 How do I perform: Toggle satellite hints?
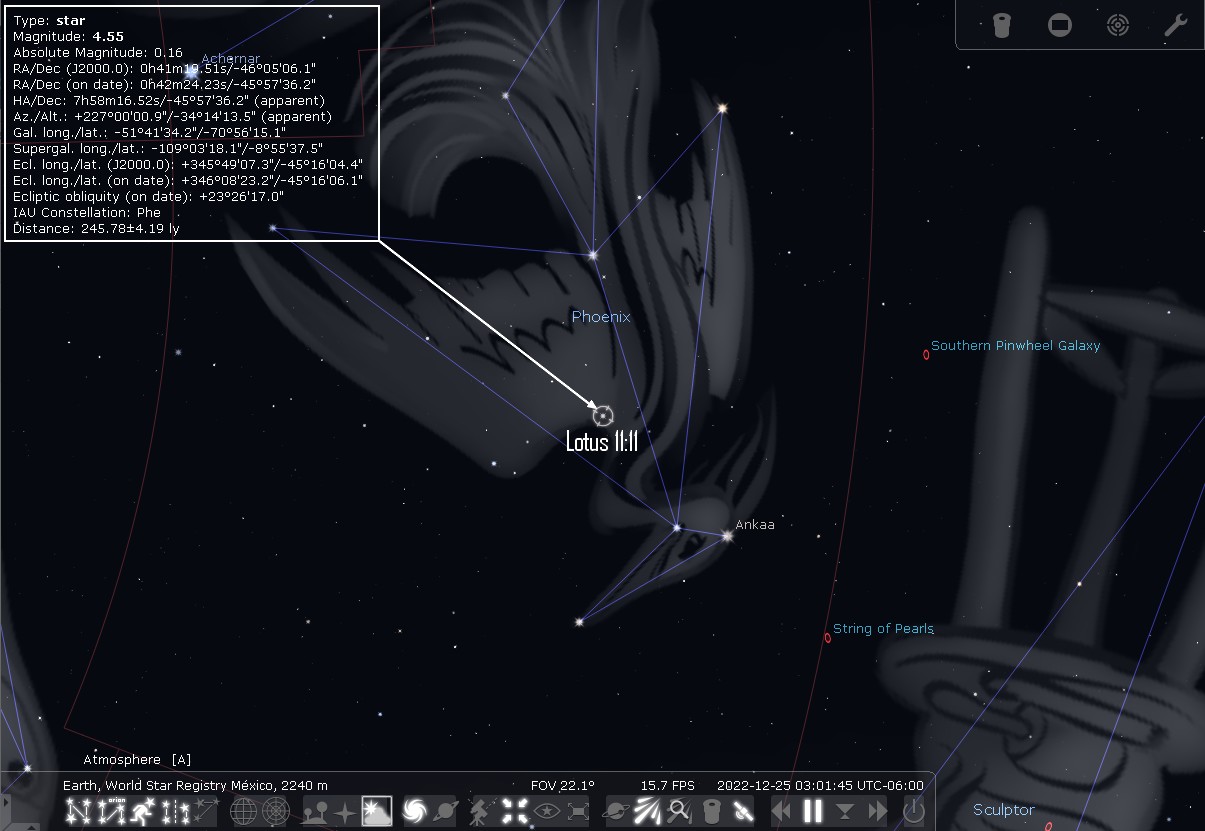click(x=742, y=811)
